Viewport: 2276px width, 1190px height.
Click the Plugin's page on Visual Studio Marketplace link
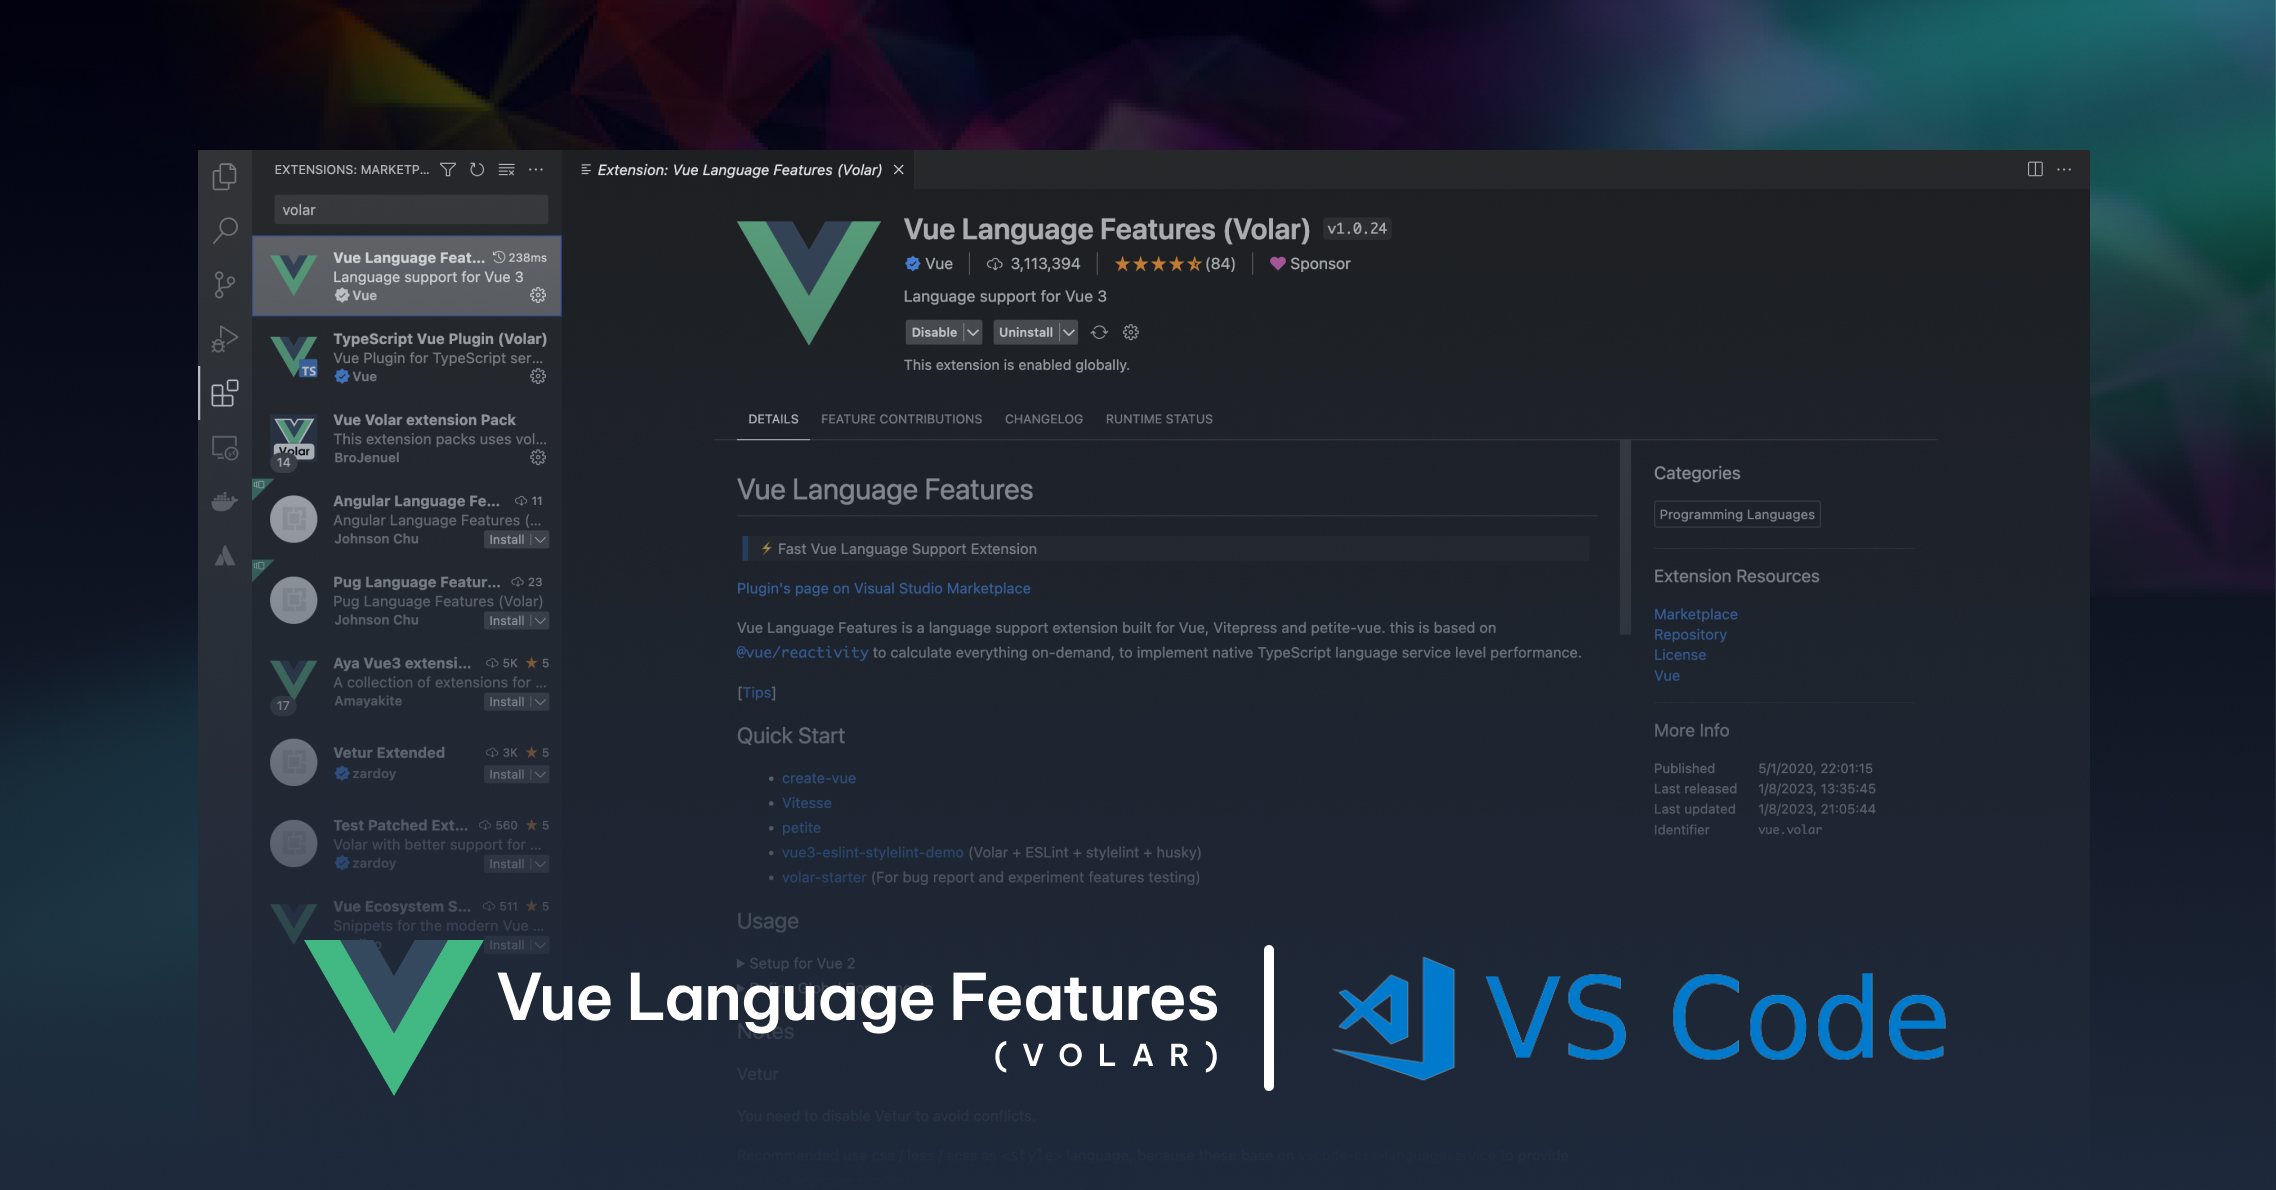click(881, 588)
